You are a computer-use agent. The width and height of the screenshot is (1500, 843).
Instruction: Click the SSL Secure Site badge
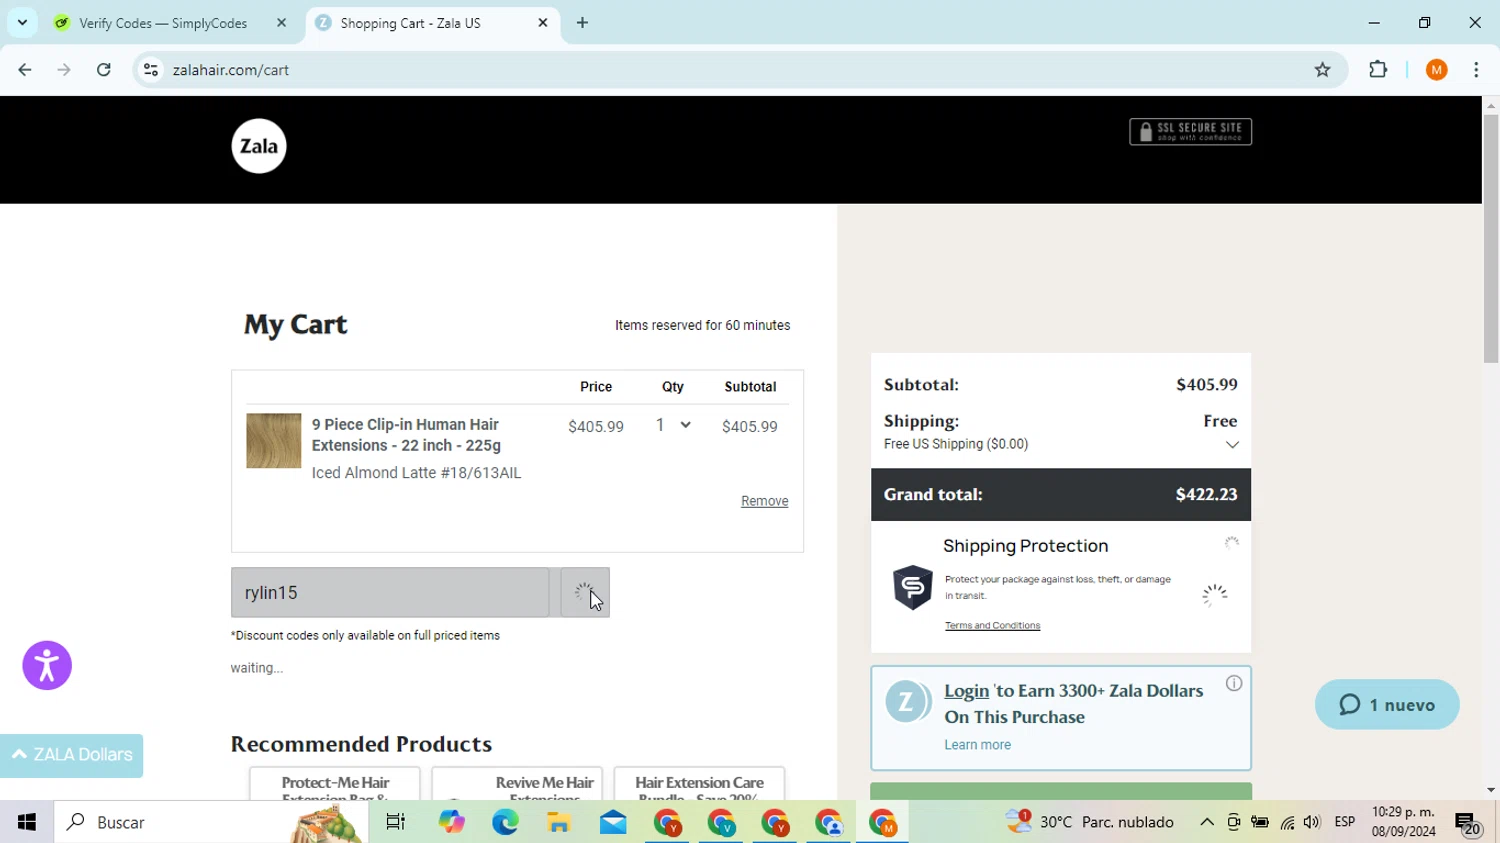[1190, 132]
